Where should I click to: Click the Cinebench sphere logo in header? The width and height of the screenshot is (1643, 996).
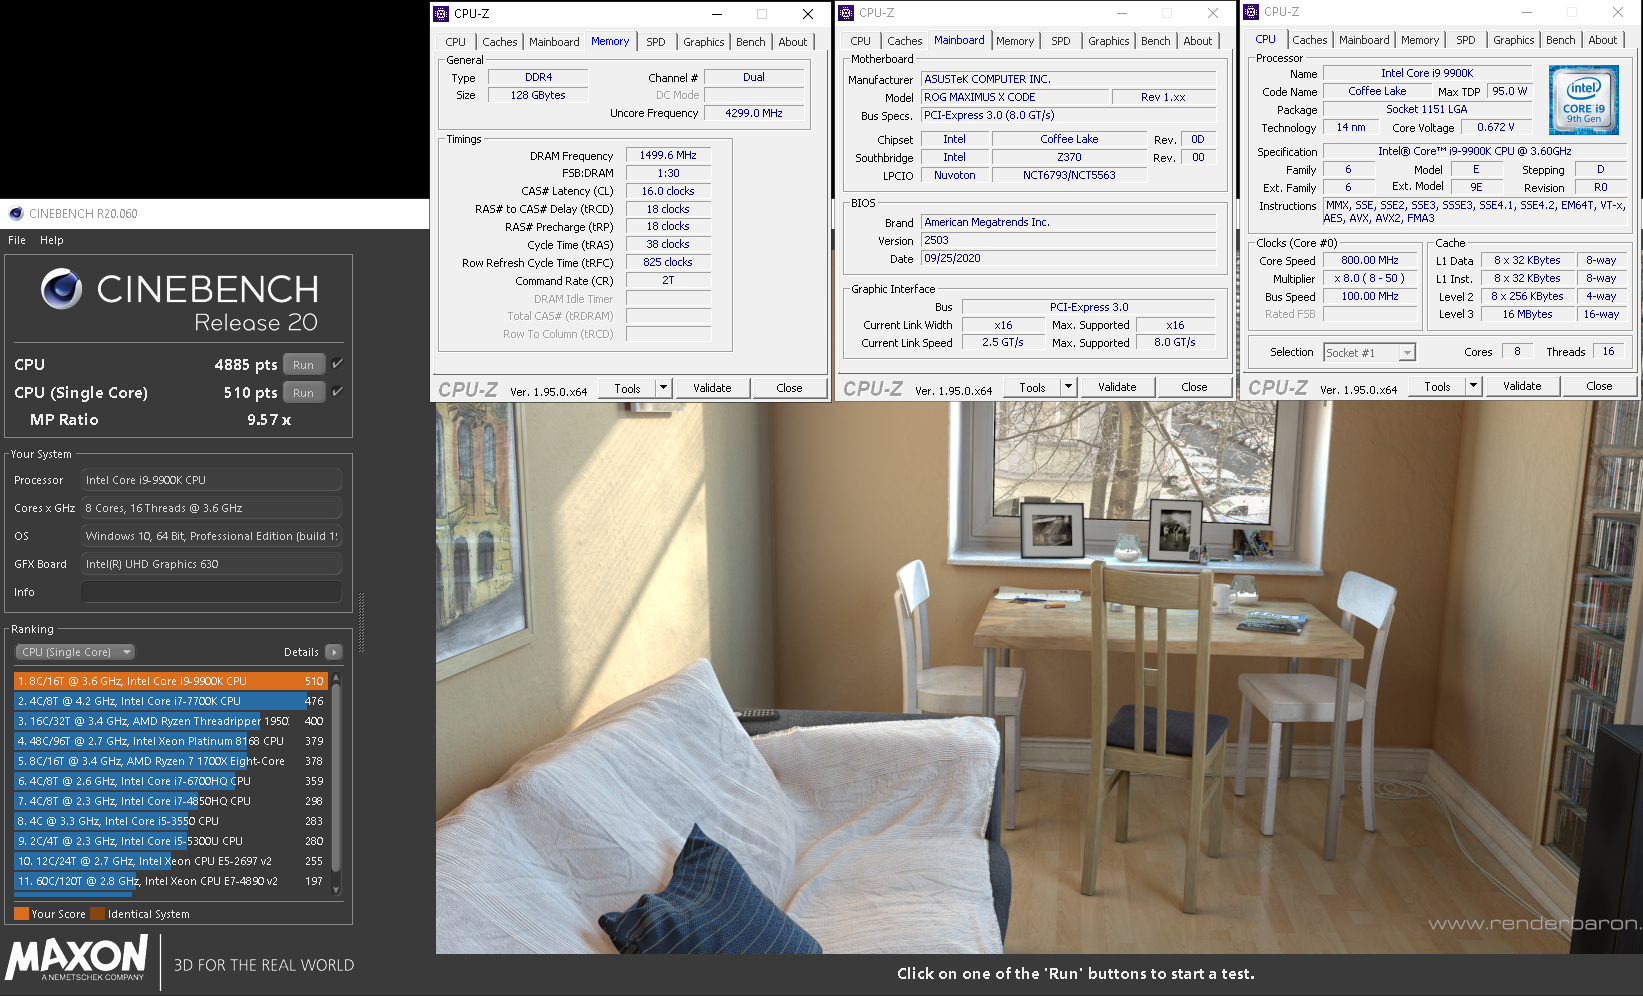click(62, 289)
